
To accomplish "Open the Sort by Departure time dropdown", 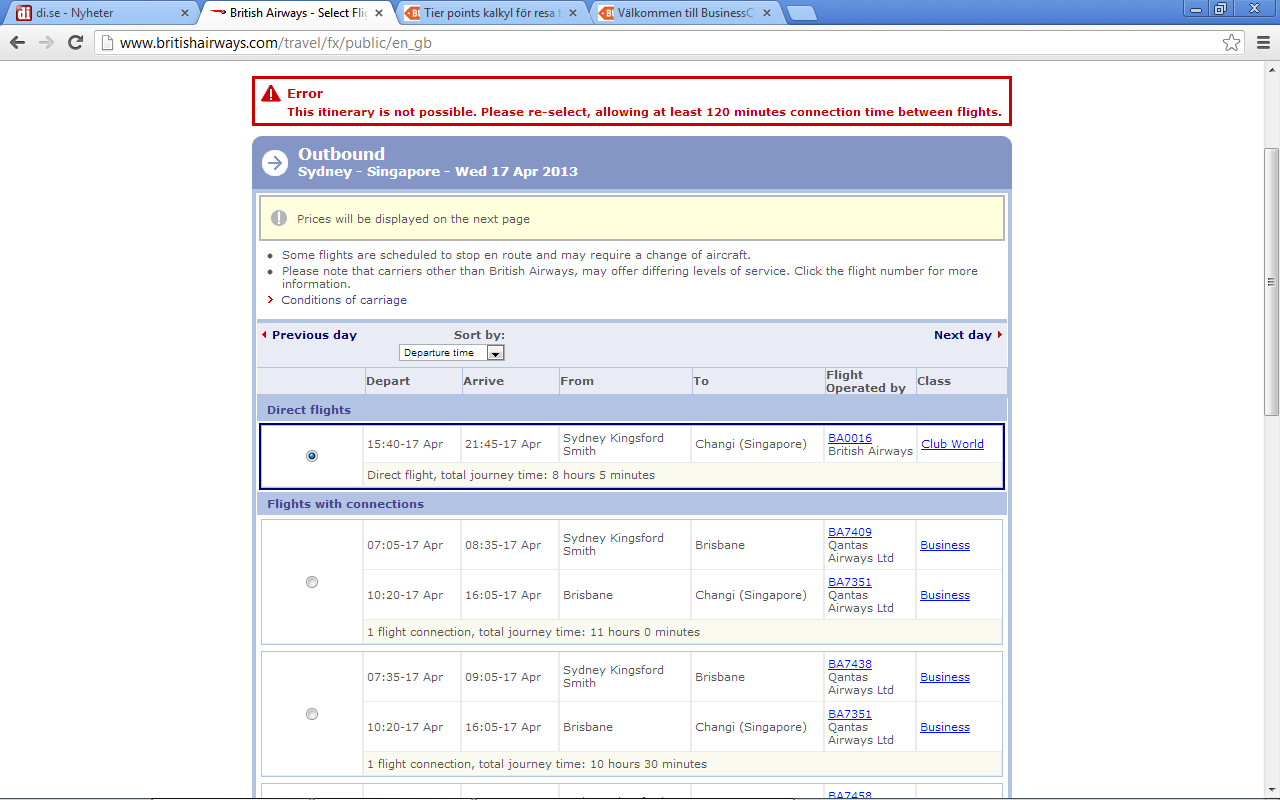I will [452, 353].
